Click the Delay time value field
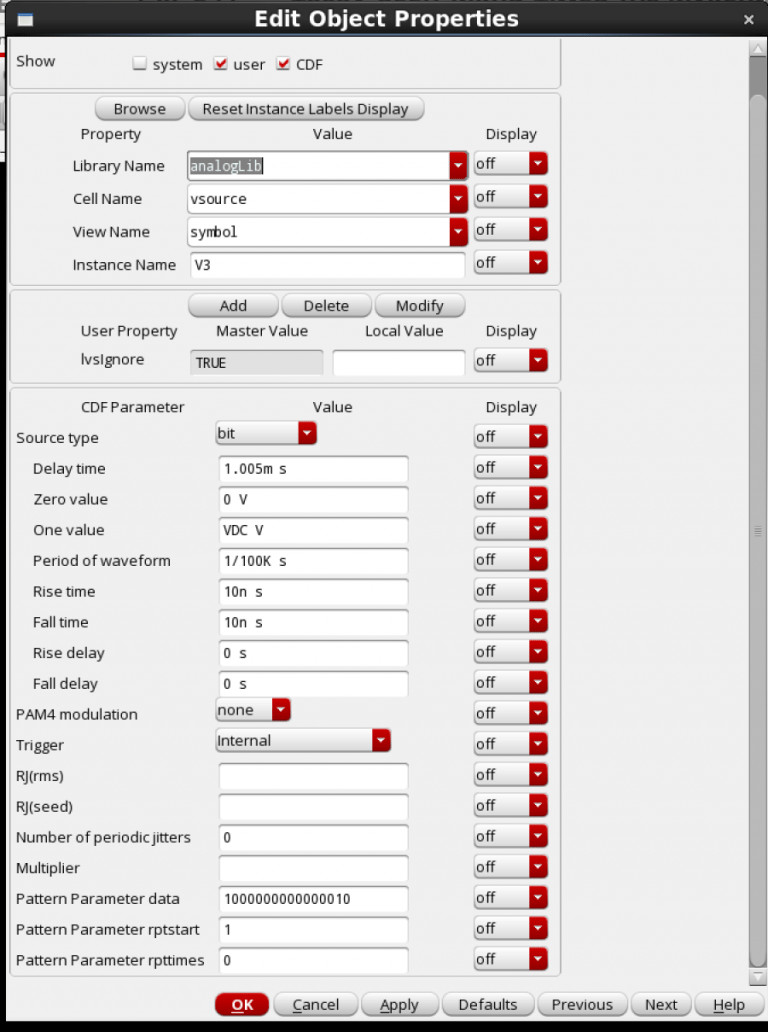The width and height of the screenshot is (768, 1032). 313,468
